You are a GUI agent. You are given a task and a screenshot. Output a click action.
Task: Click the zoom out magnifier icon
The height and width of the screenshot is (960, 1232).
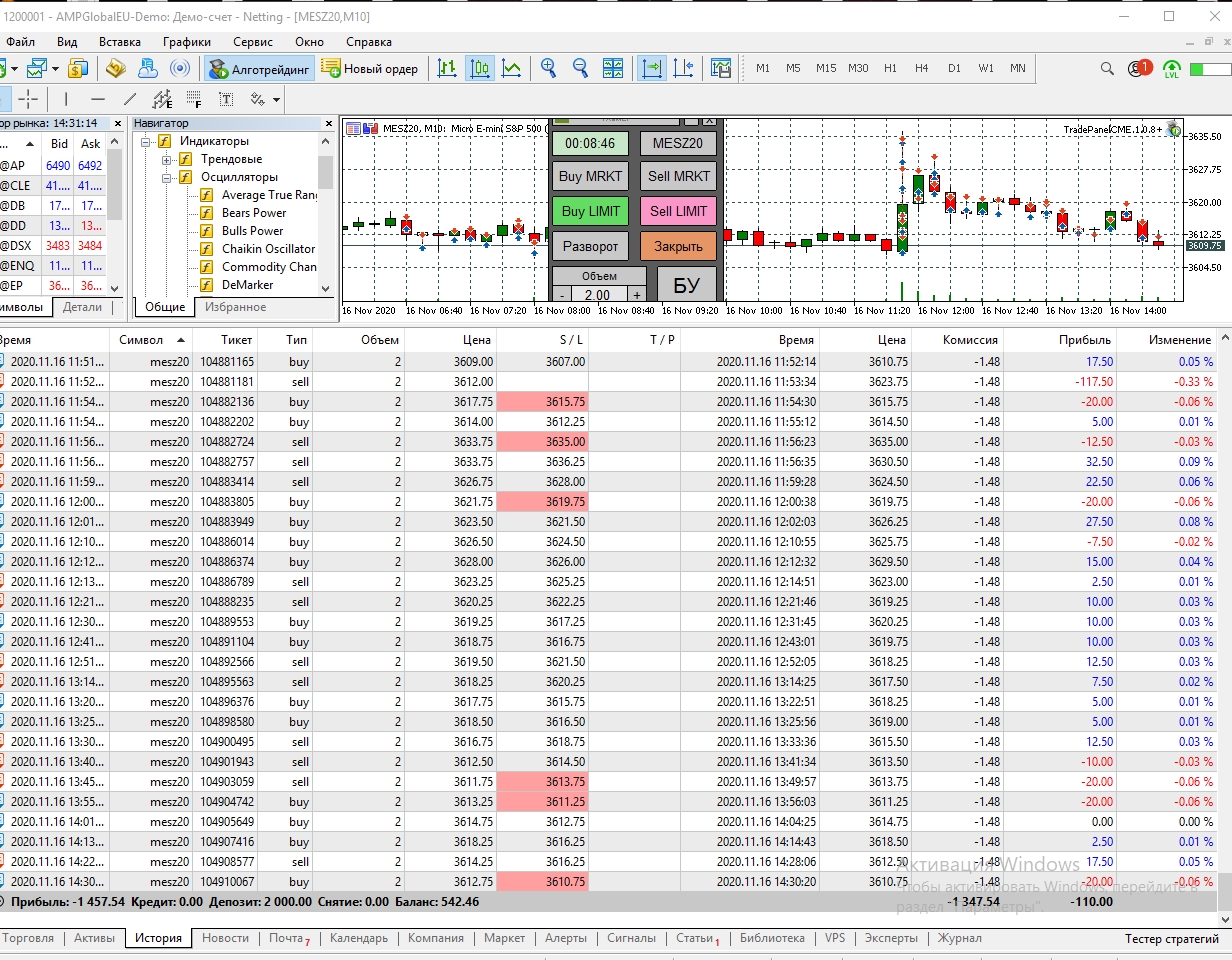580,68
